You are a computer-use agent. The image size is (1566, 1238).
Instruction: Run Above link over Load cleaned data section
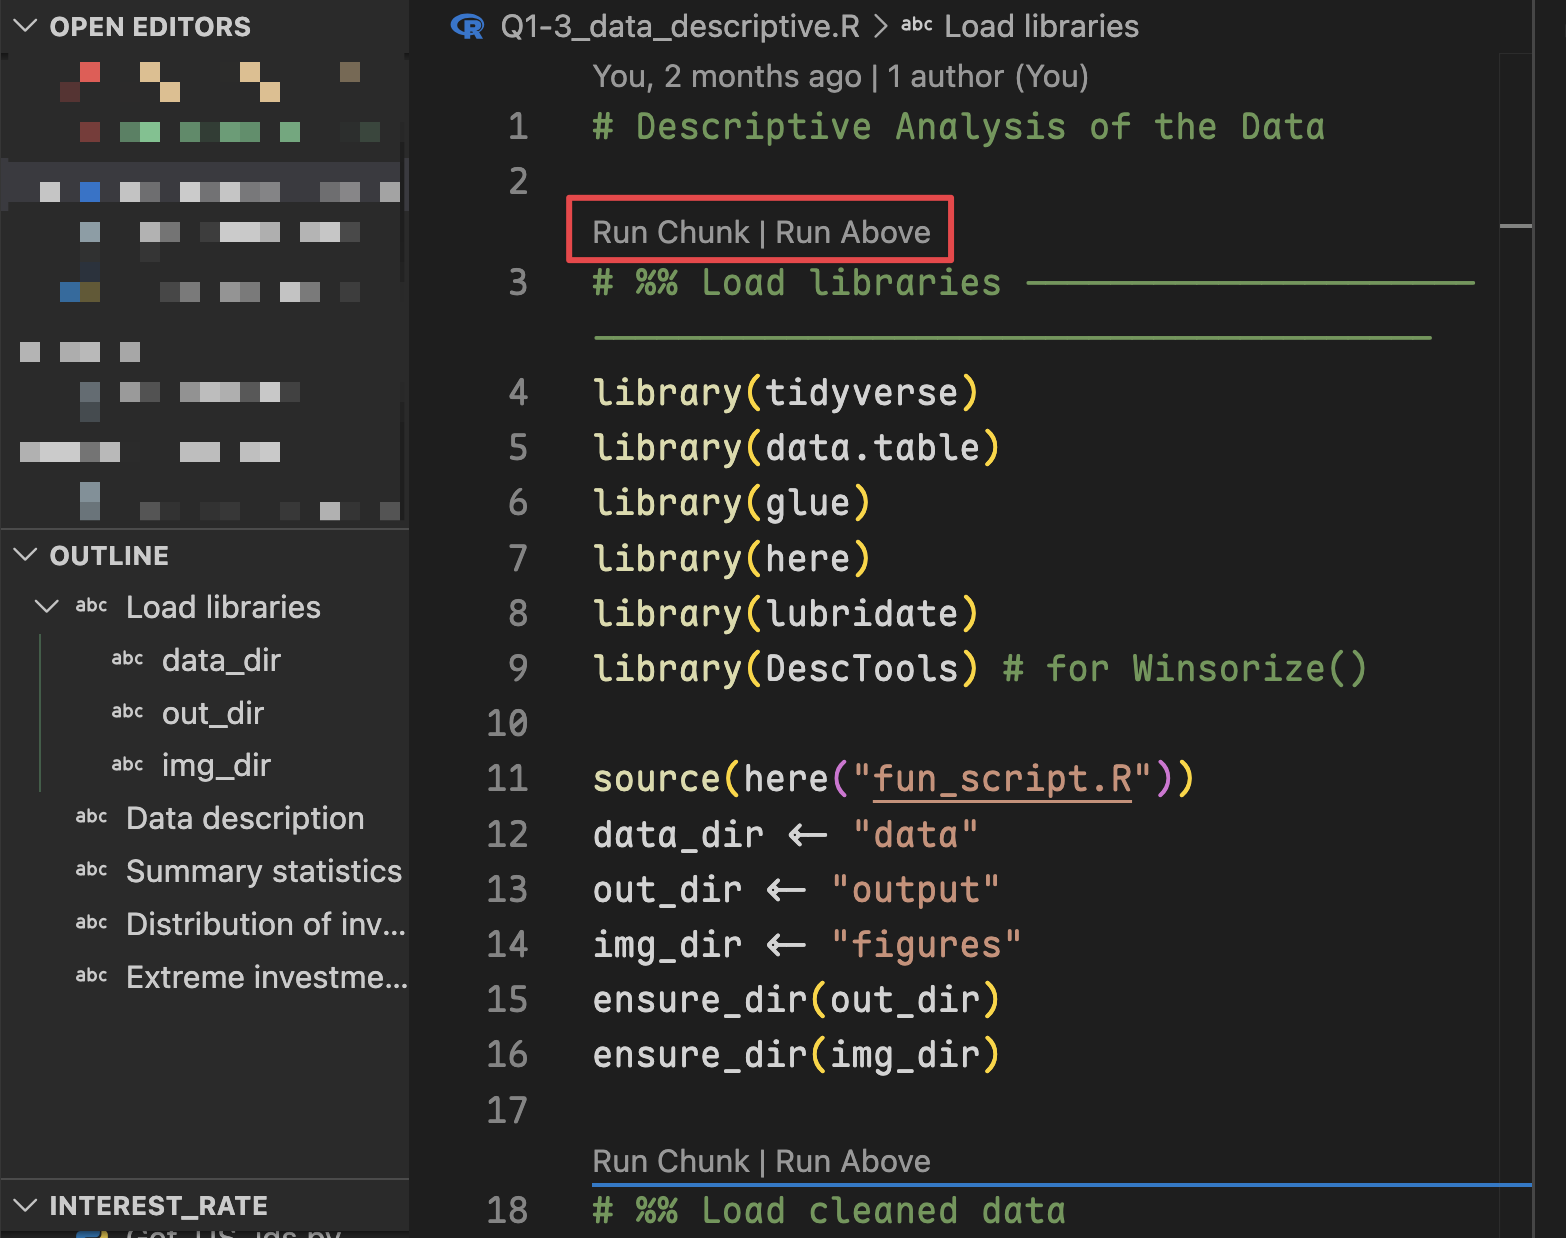853,1161
